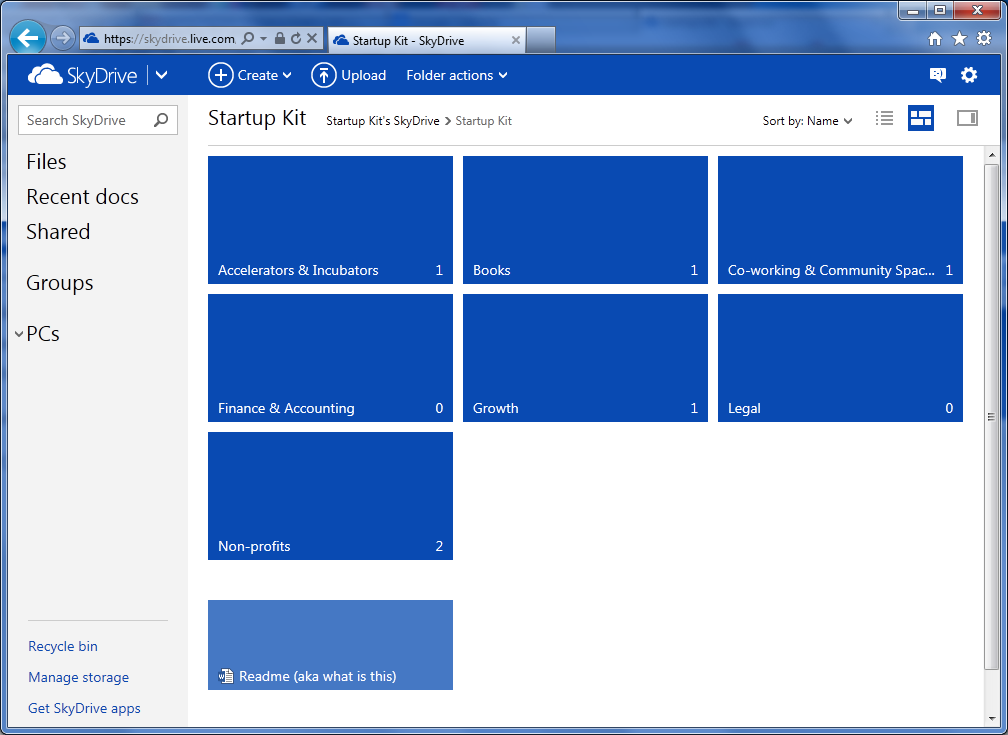The height and width of the screenshot is (735, 1008).
Task: Click the skydrive.live.com address bar
Action: click(169, 39)
